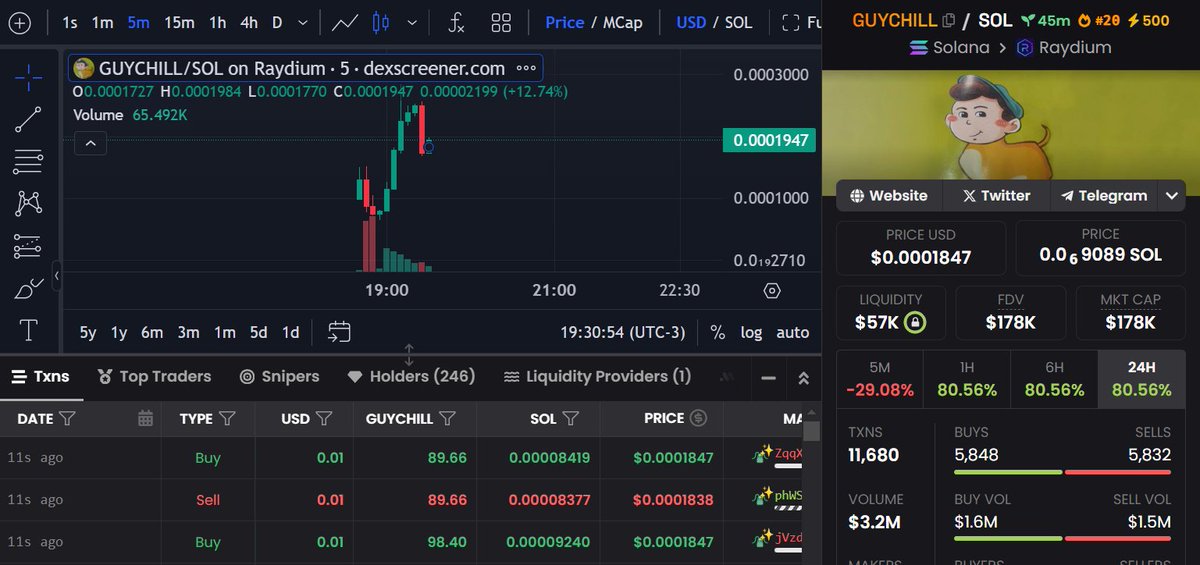Open the Top Traders tab
1200x565 pixels.
[x=154, y=376]
